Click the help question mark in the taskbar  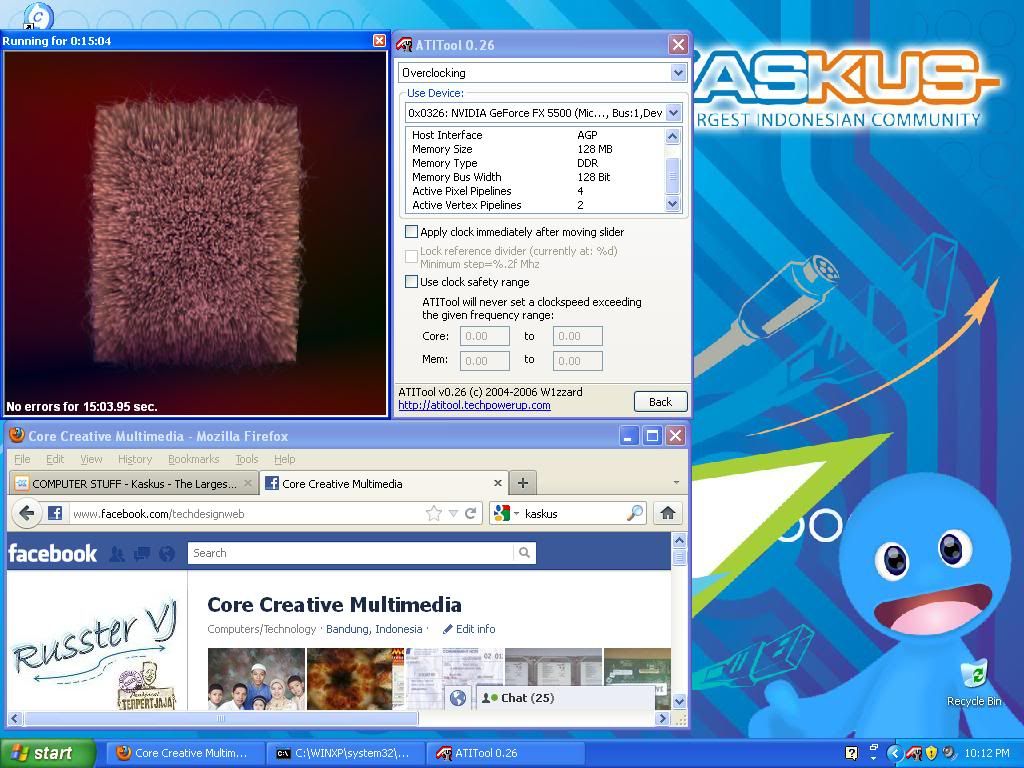tap(851, 753)
